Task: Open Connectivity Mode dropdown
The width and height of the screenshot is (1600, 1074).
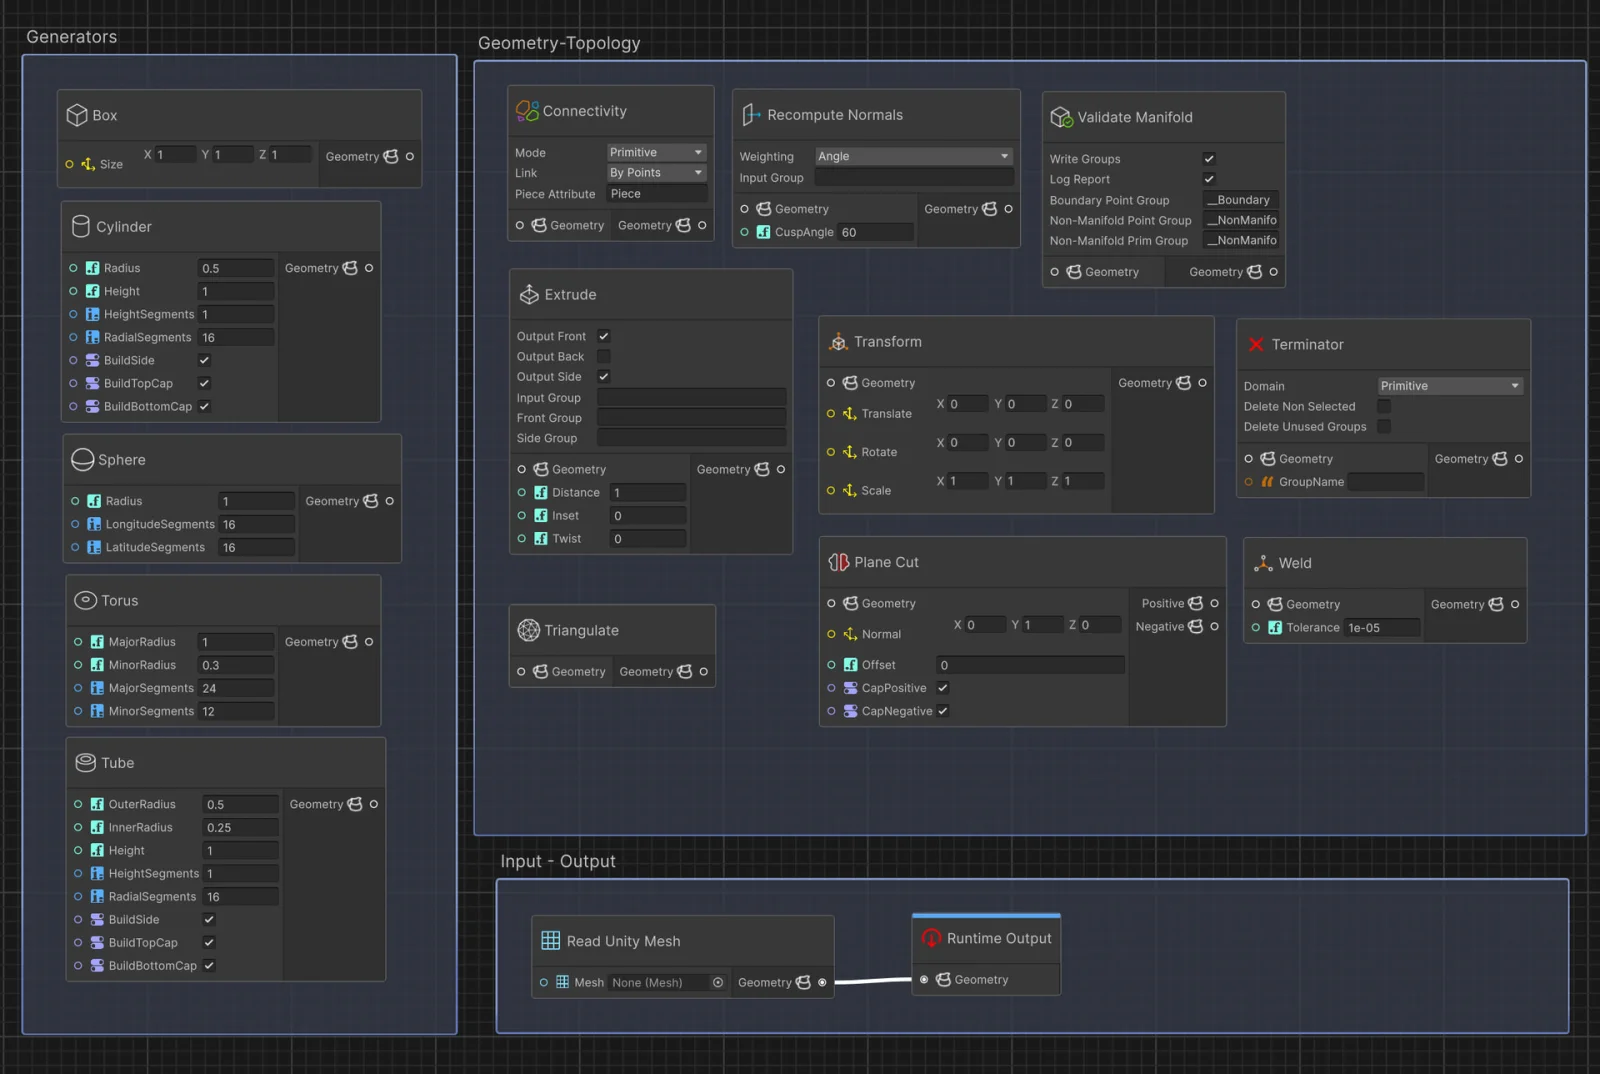Action: coord(657,152)
